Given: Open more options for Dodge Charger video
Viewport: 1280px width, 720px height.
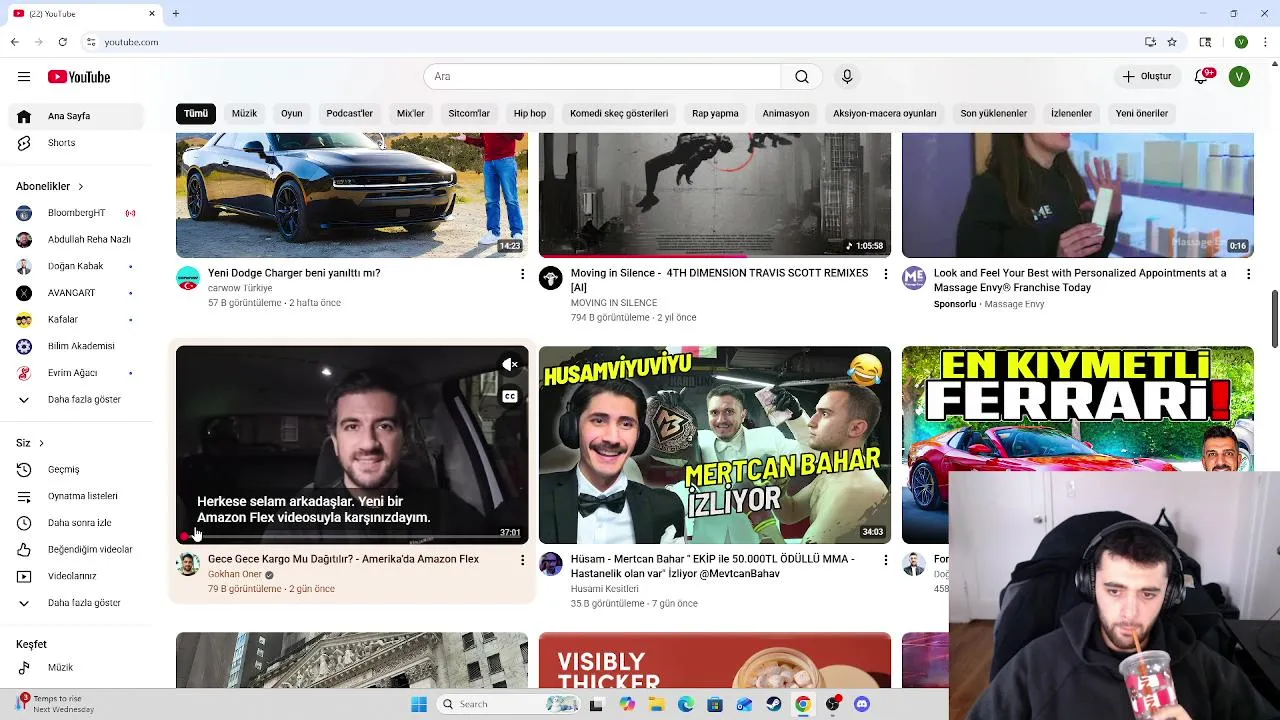Looking at the screenshot, I should pos(522,274).
